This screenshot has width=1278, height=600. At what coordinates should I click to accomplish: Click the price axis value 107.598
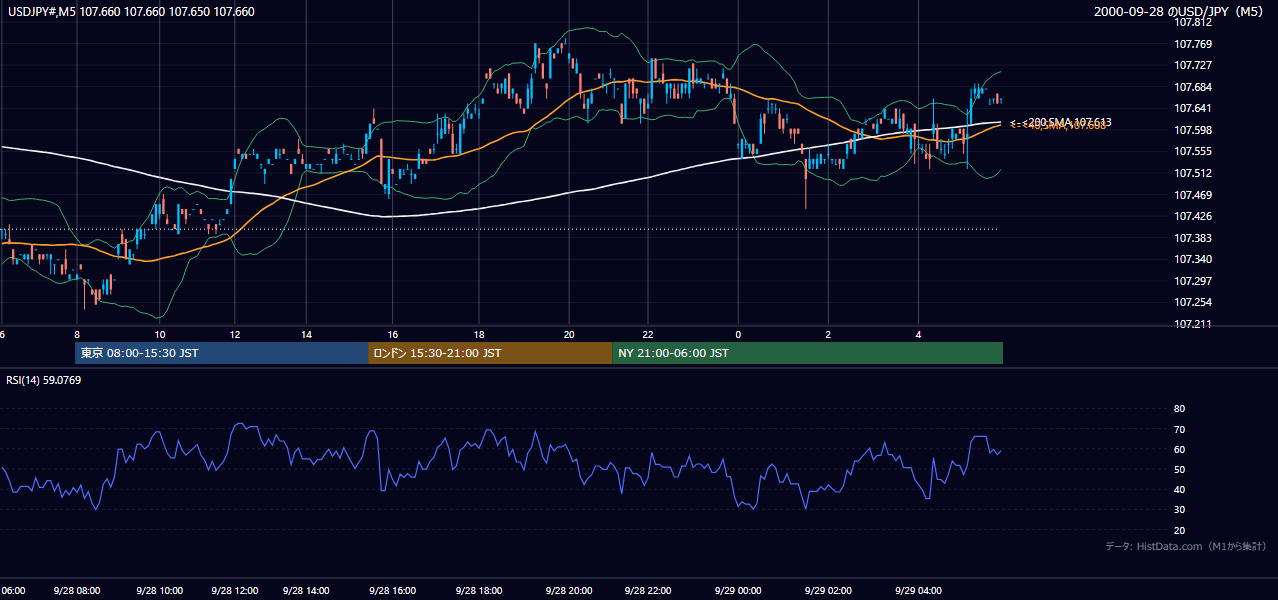tap(1193, 130)
